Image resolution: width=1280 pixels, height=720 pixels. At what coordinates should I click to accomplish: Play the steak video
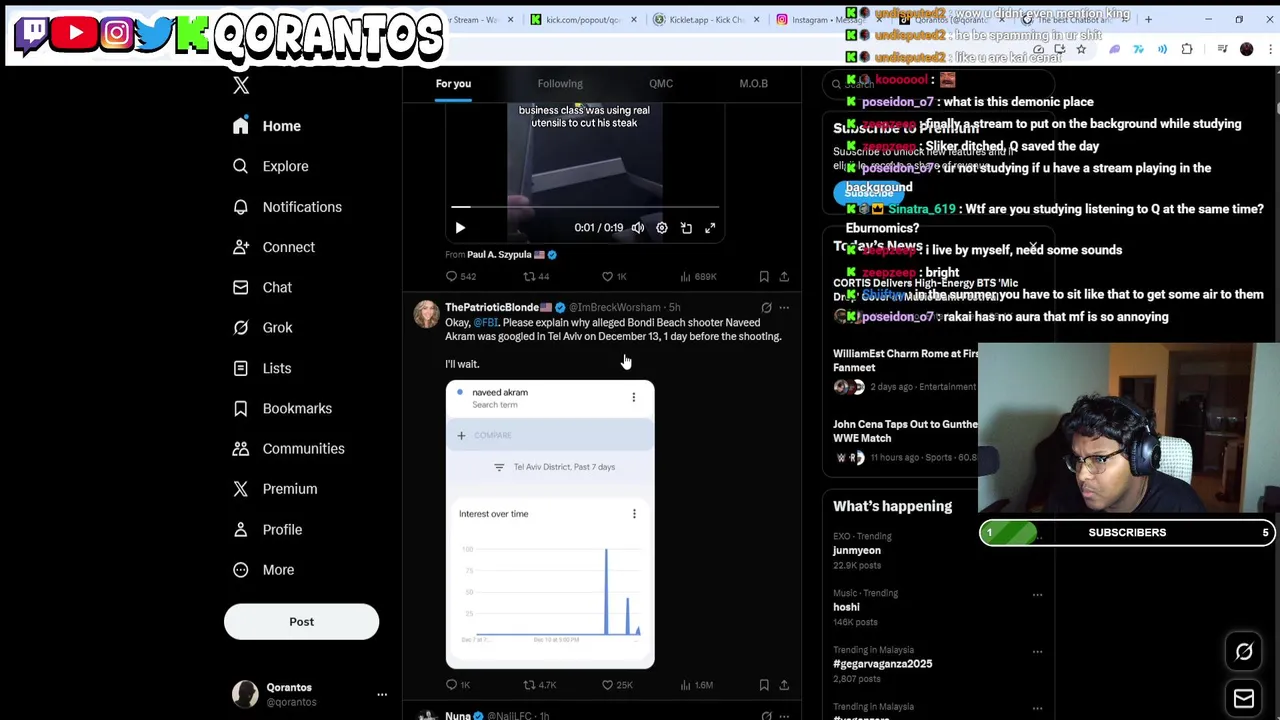460,228
